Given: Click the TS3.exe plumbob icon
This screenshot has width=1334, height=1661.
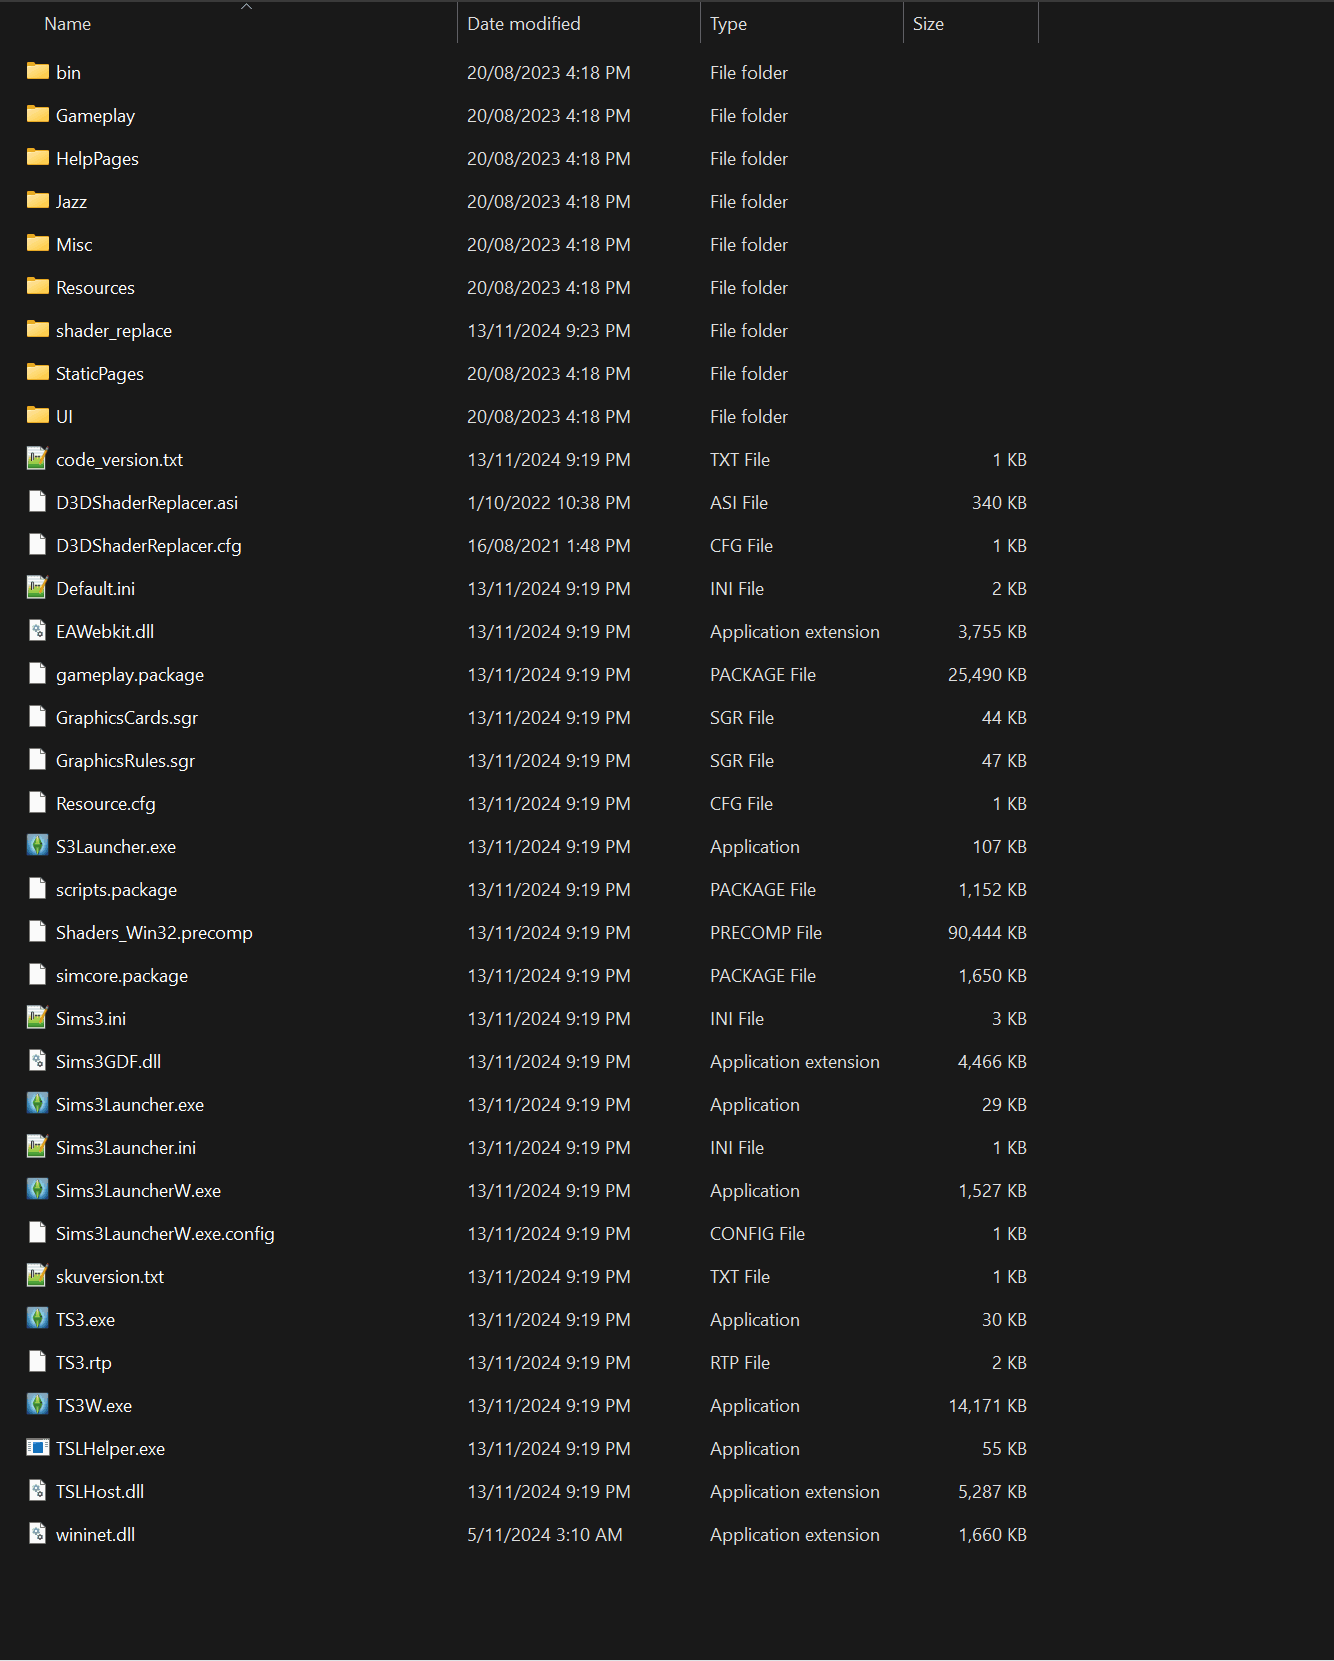Looking at the screenshot, I should pyautogui.click(x=38, y=1319).
